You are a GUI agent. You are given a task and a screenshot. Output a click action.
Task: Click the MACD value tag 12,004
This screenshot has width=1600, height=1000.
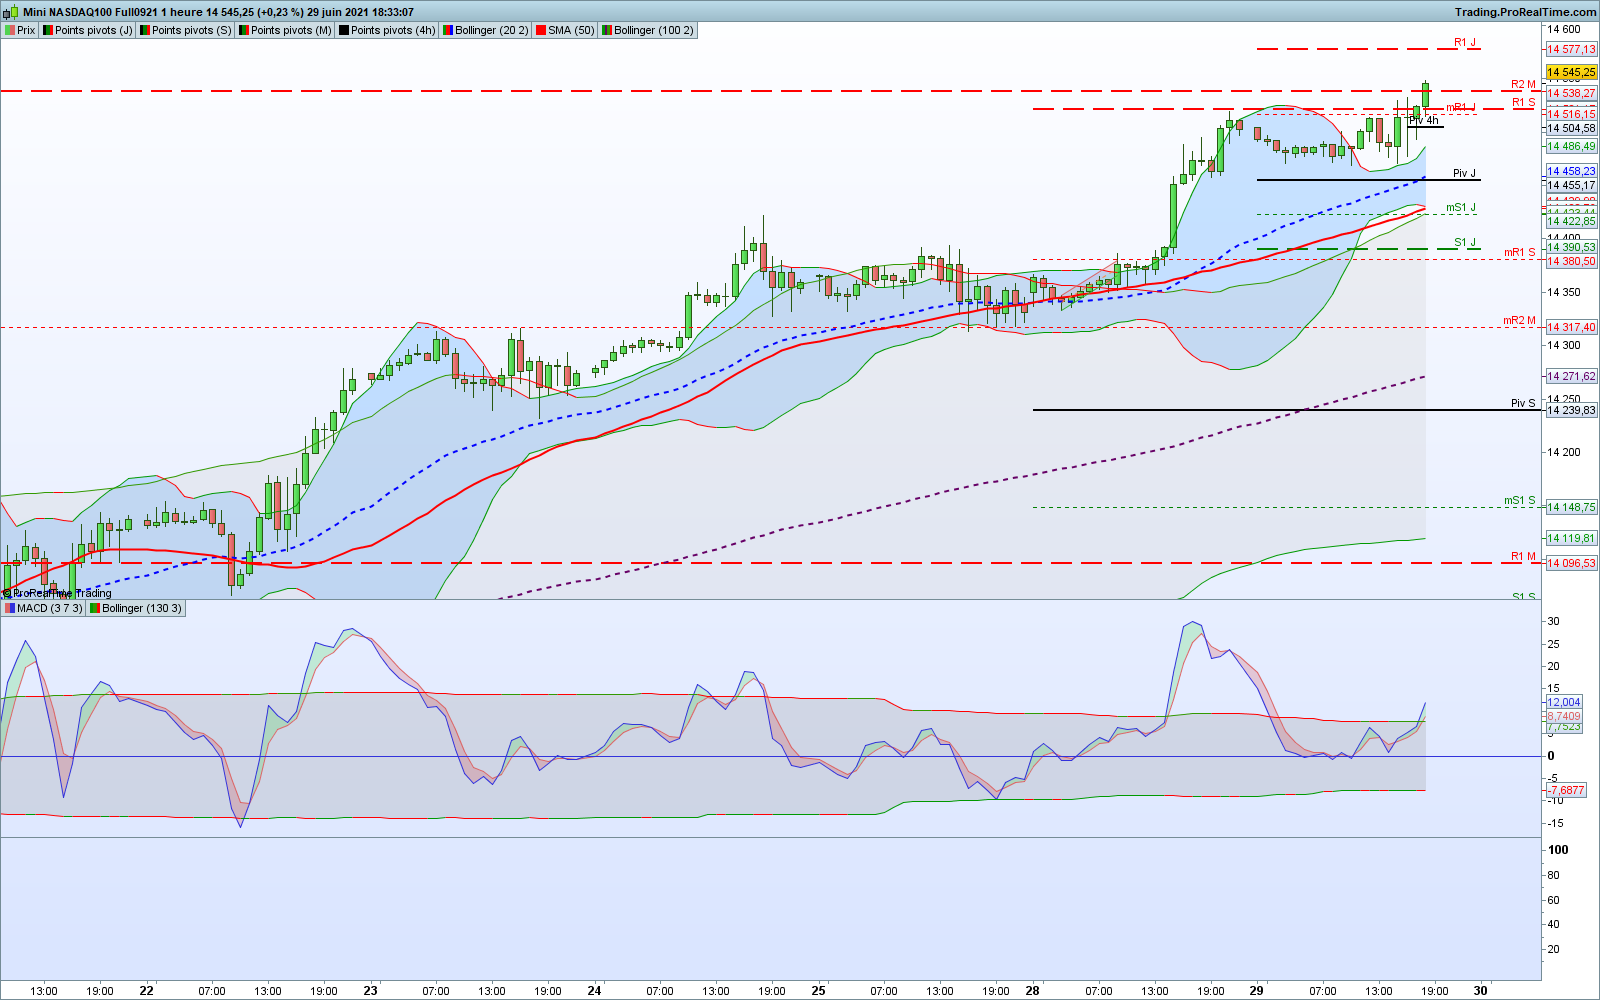[1564, 702]
